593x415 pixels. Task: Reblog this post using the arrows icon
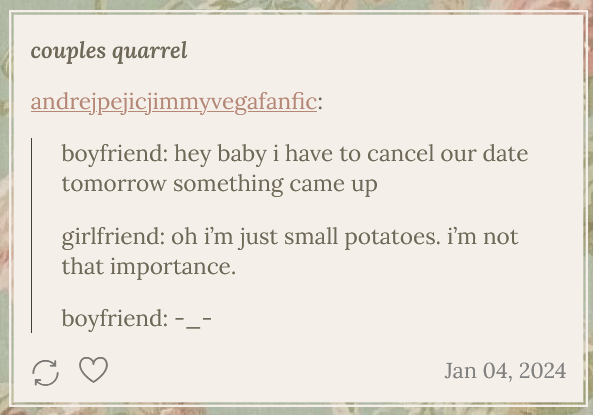(x=45, y=373)
